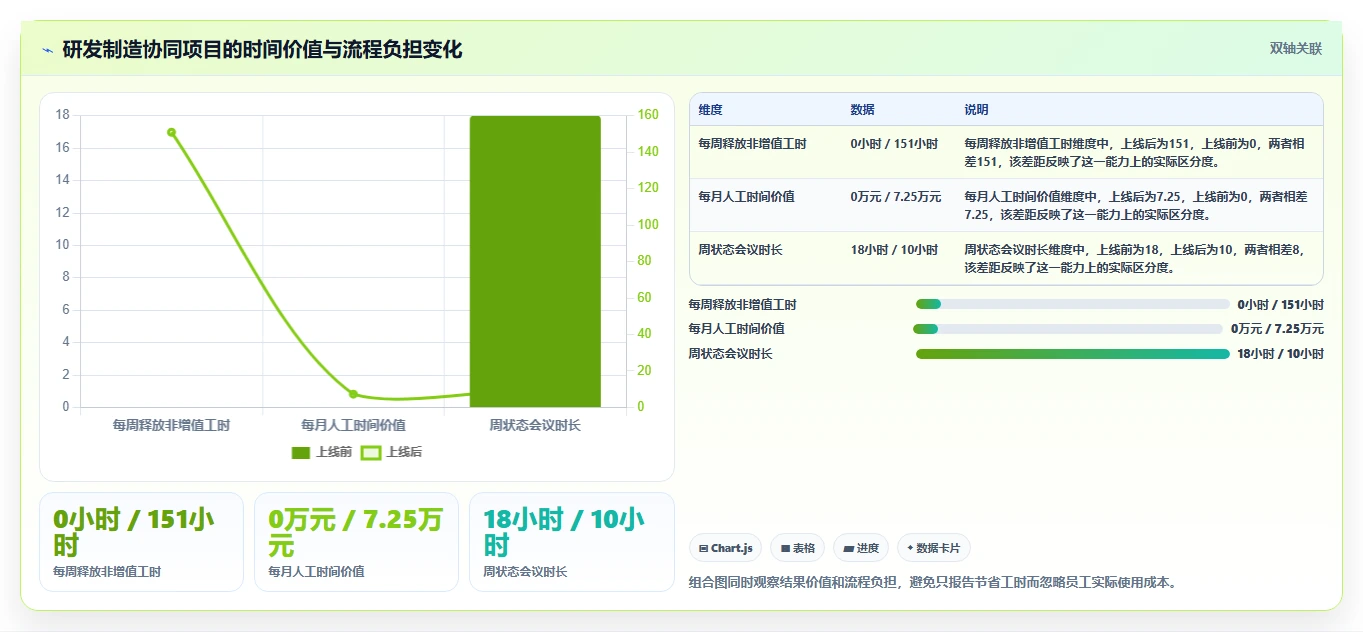Click the 双轴关联 label in the header
The width and height of the screenshot is (1363, 632).
click(x=1296, y=48)
